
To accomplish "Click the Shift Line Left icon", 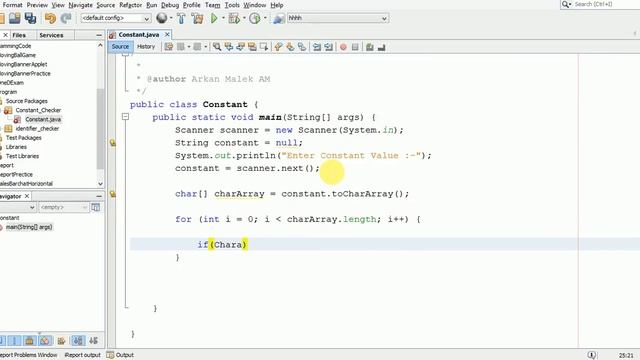I will click(317, 47).
